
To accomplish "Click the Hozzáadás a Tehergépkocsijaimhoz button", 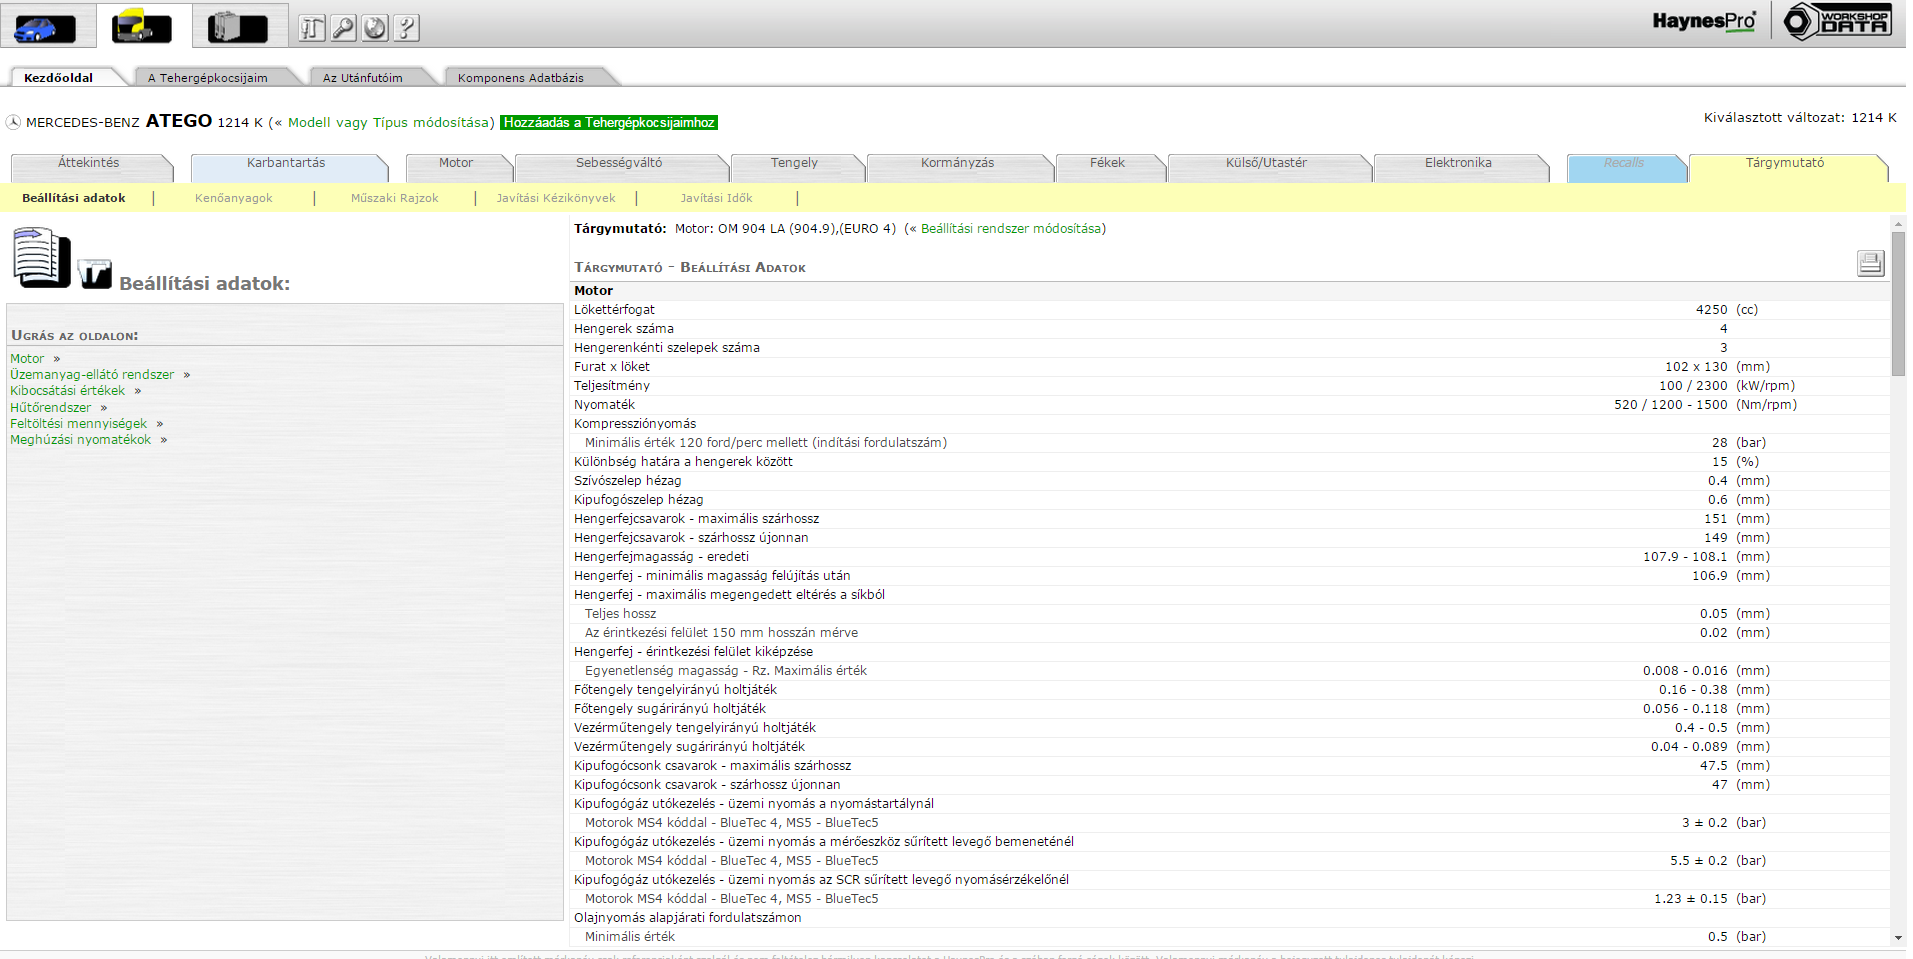I will pos(609,123).
